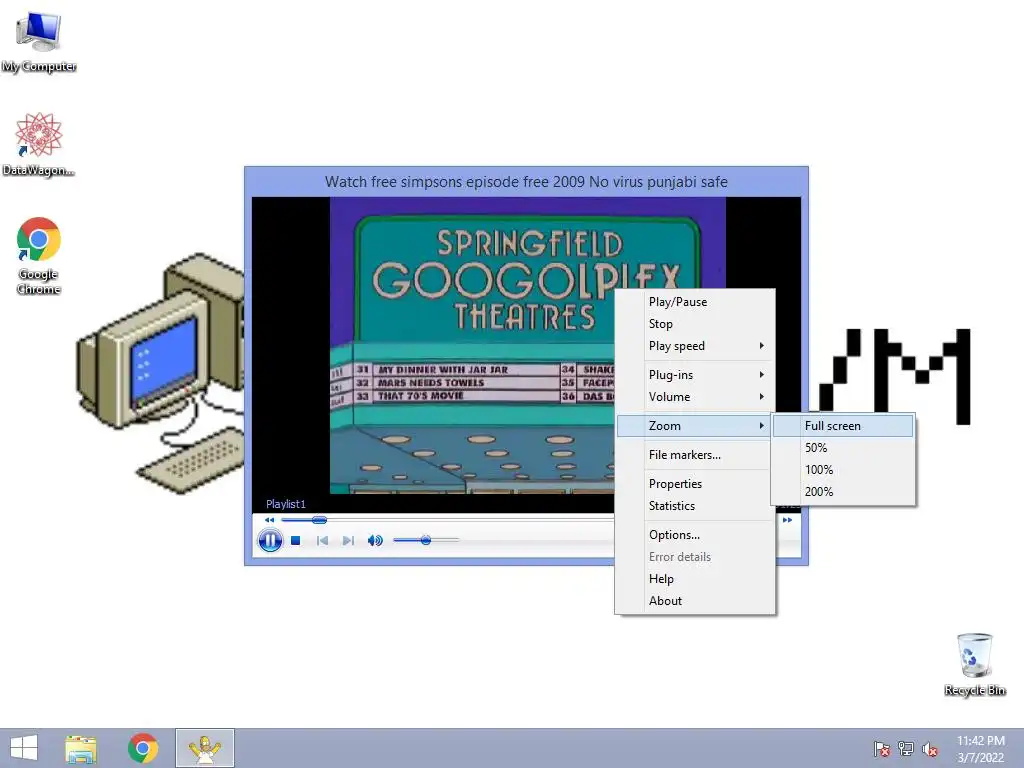Skip to next track in player

point(349,541)
